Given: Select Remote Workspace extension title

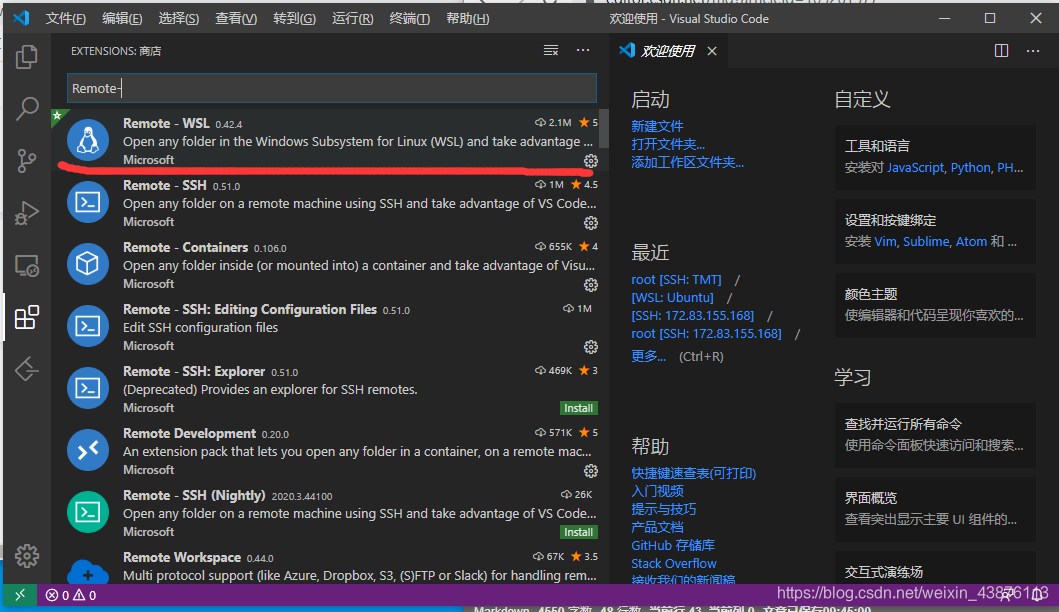Looking at the screenshot, I should [182, 557].
